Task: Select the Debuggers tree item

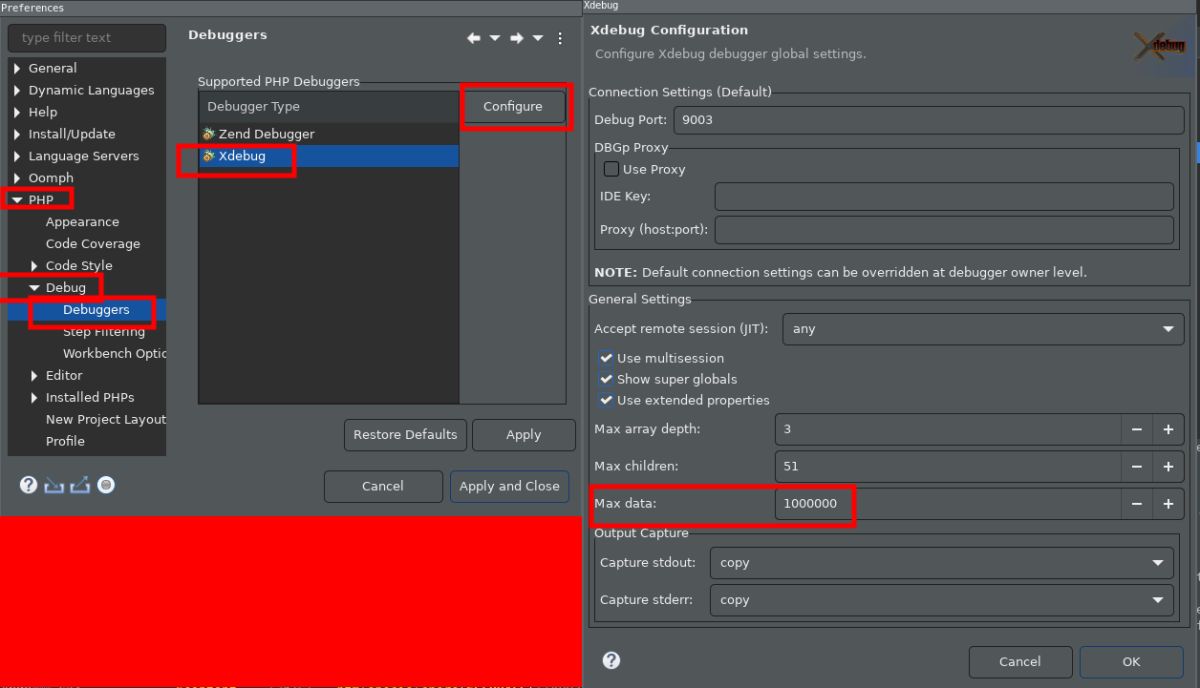Action: coord(96,310)
